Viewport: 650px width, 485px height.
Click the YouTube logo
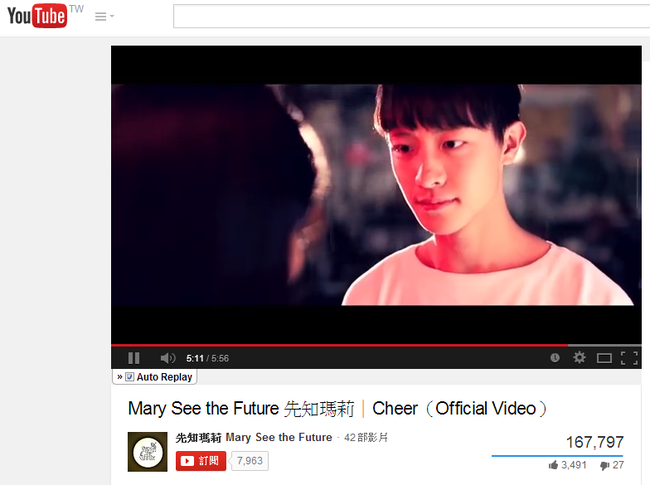coord(37,16)
